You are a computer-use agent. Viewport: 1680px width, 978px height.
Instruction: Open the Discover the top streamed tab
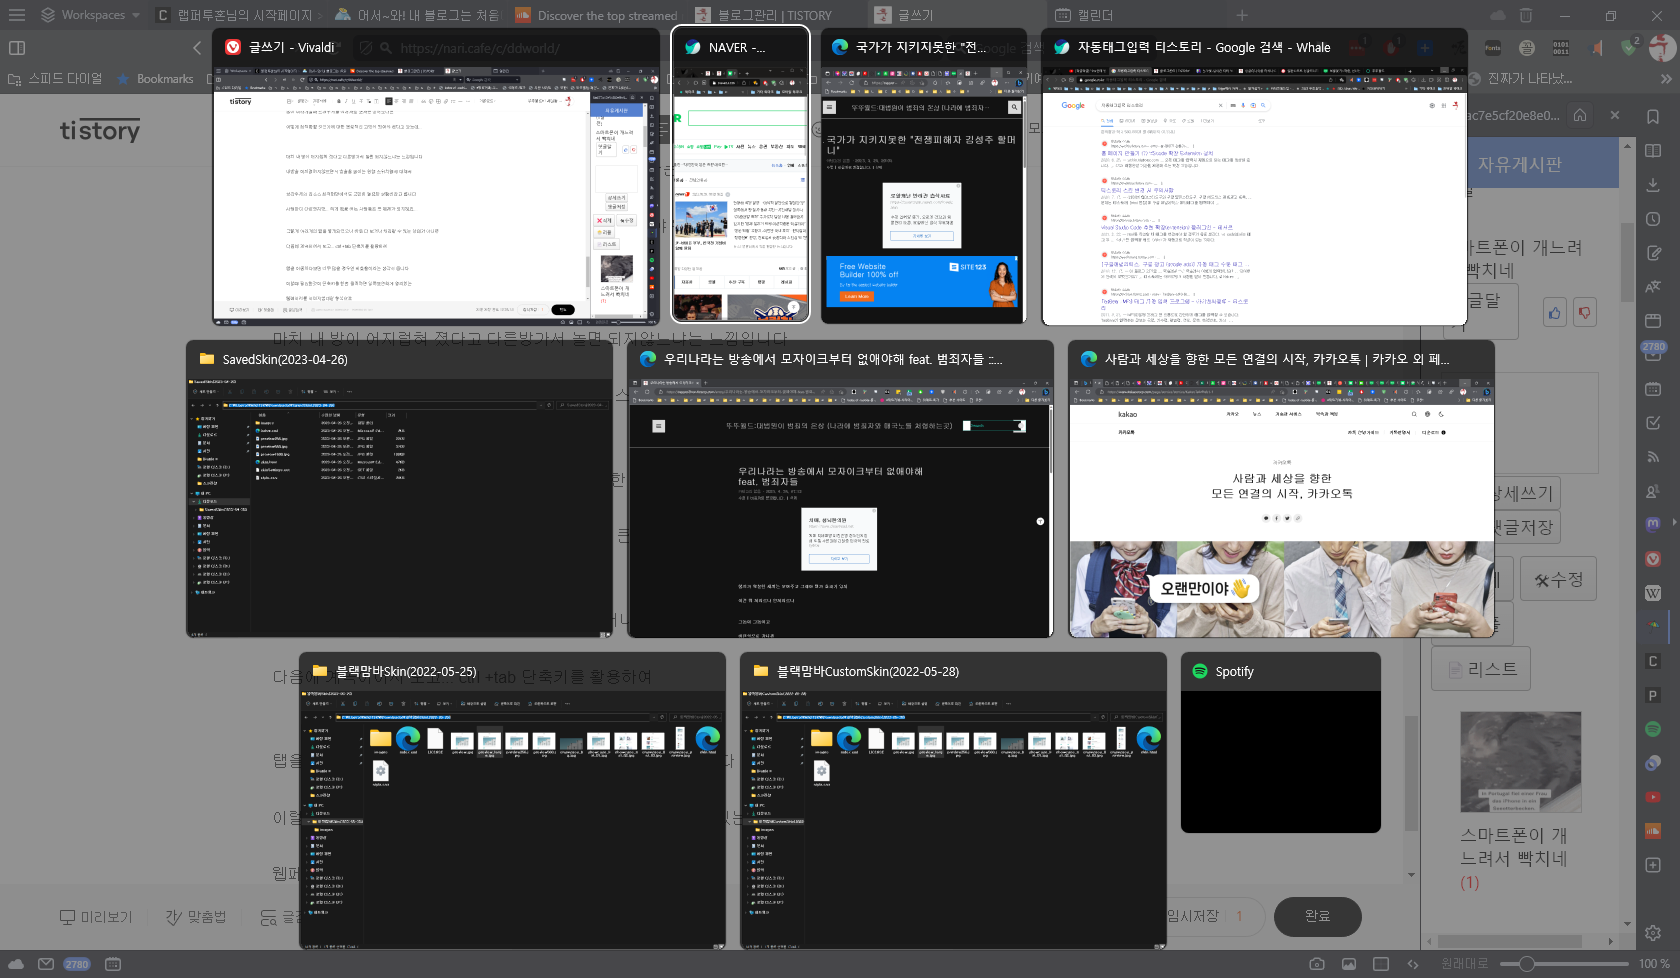click(596, 15)
